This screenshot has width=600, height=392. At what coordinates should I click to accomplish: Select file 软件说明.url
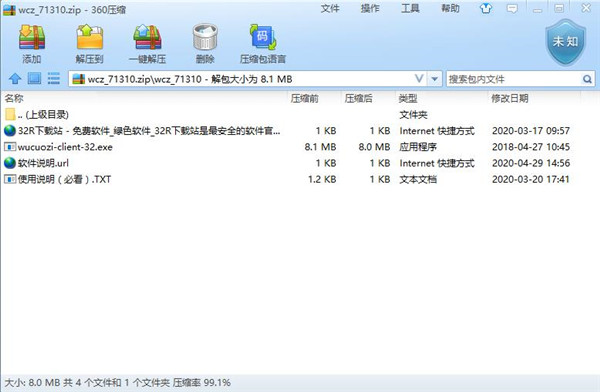pyautogui.click(x=43, y=163)
